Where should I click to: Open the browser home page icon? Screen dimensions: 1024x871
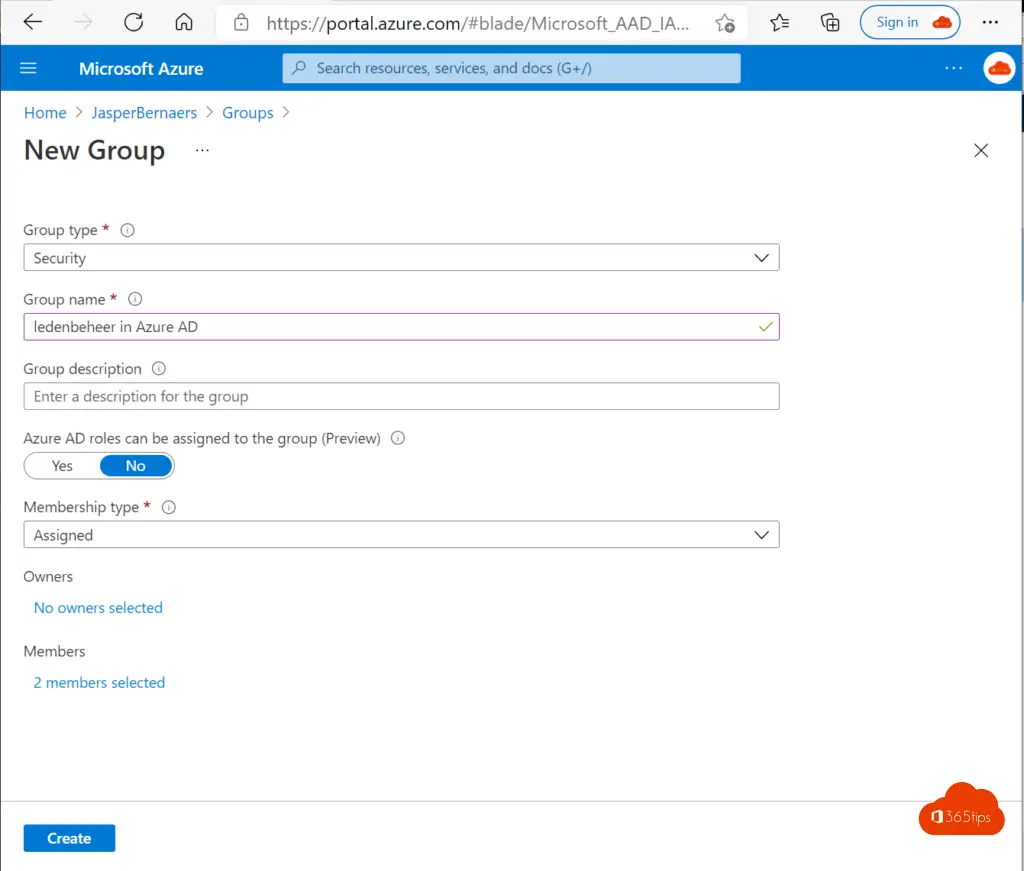(184, 22)
